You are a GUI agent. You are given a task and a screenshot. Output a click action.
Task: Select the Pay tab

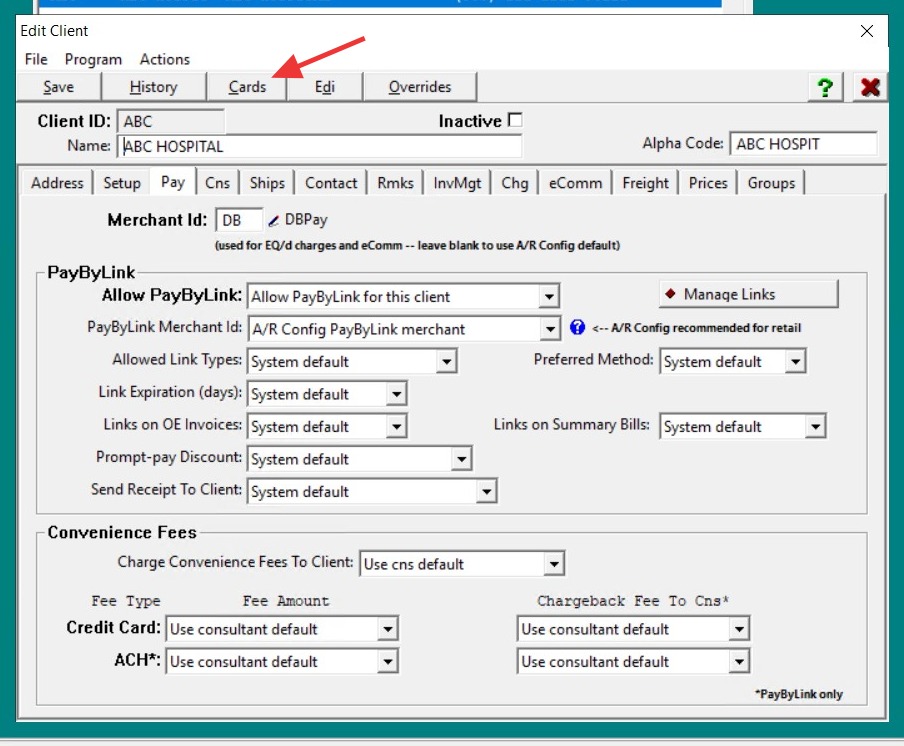click(173, 182)
